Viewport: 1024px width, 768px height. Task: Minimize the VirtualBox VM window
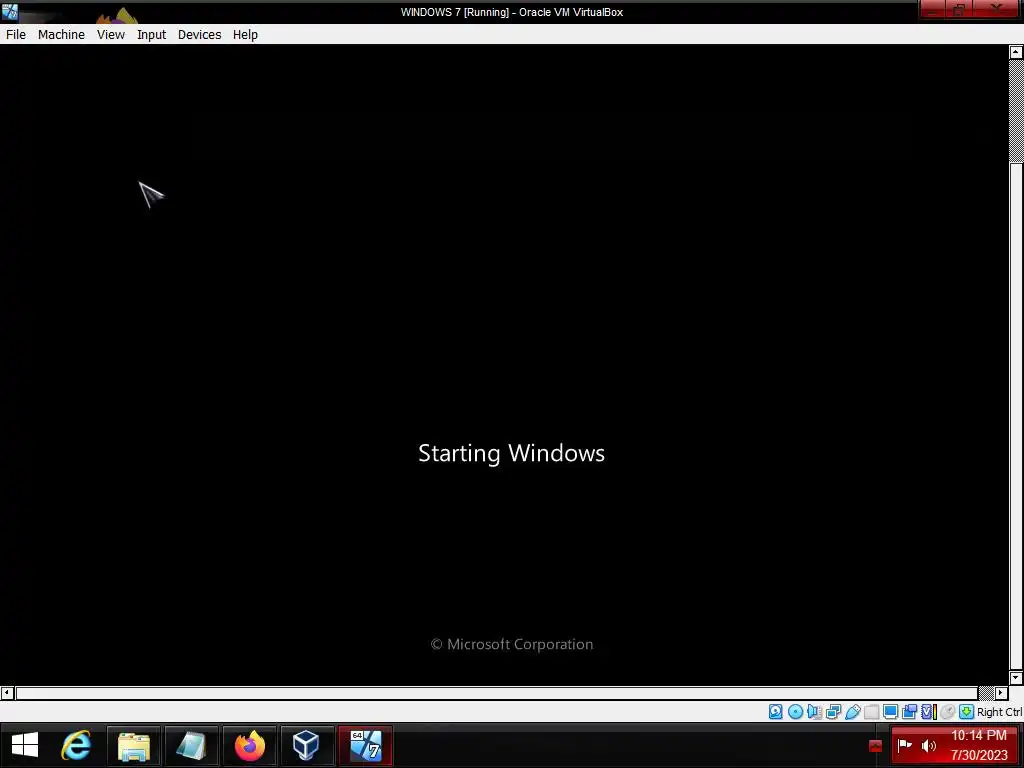coord(933,10)
